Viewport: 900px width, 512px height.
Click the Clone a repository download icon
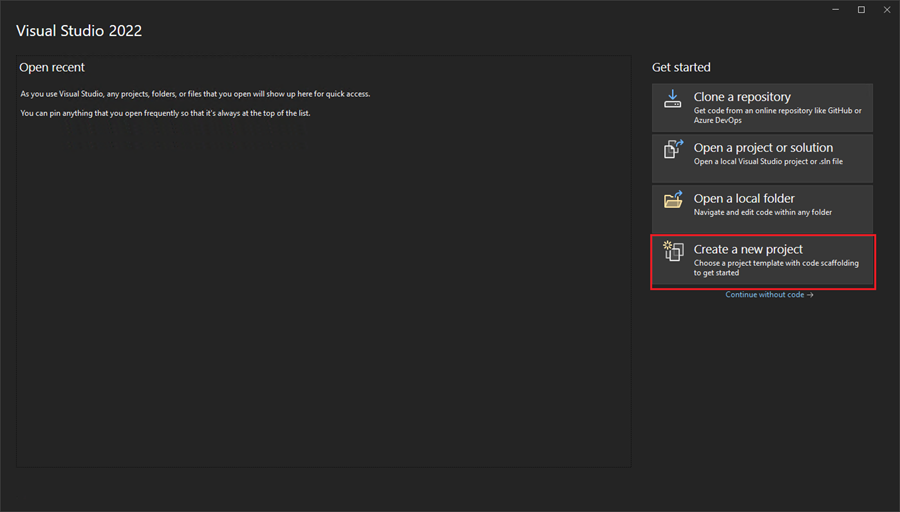point(672,99)
